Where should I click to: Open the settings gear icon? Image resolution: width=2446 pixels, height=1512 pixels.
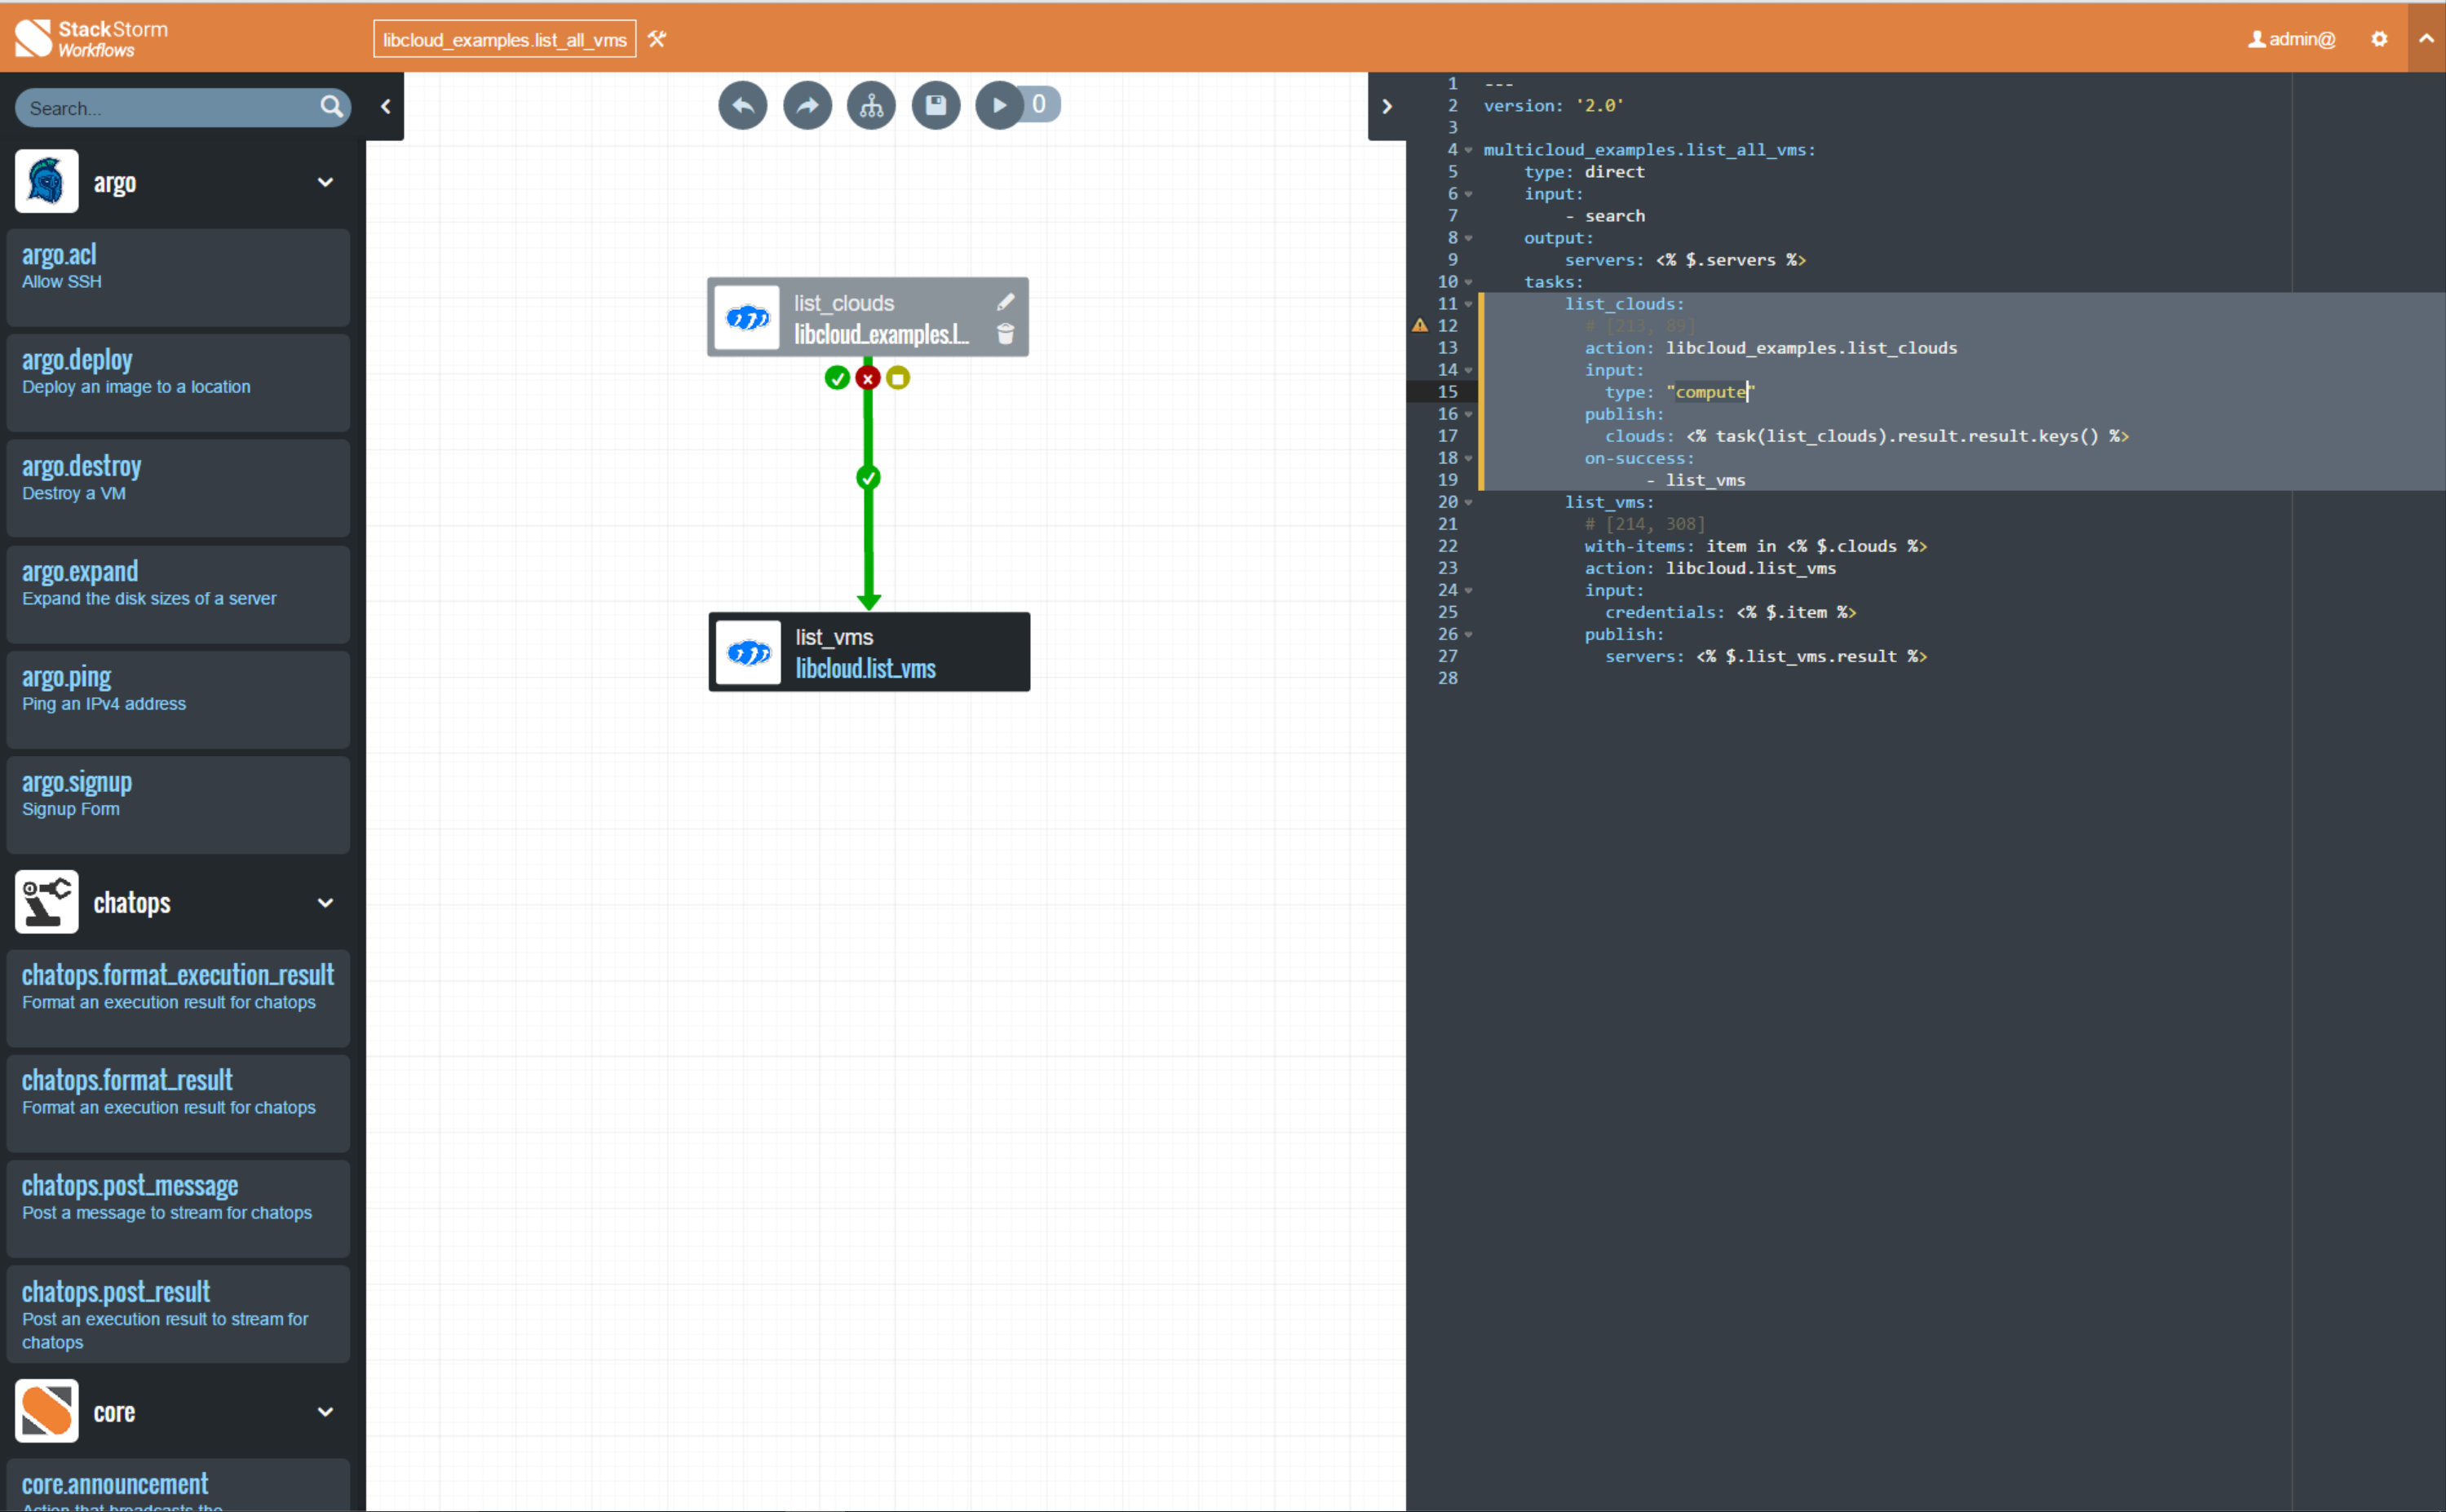pyautogui.click(x=2379, y=39)
